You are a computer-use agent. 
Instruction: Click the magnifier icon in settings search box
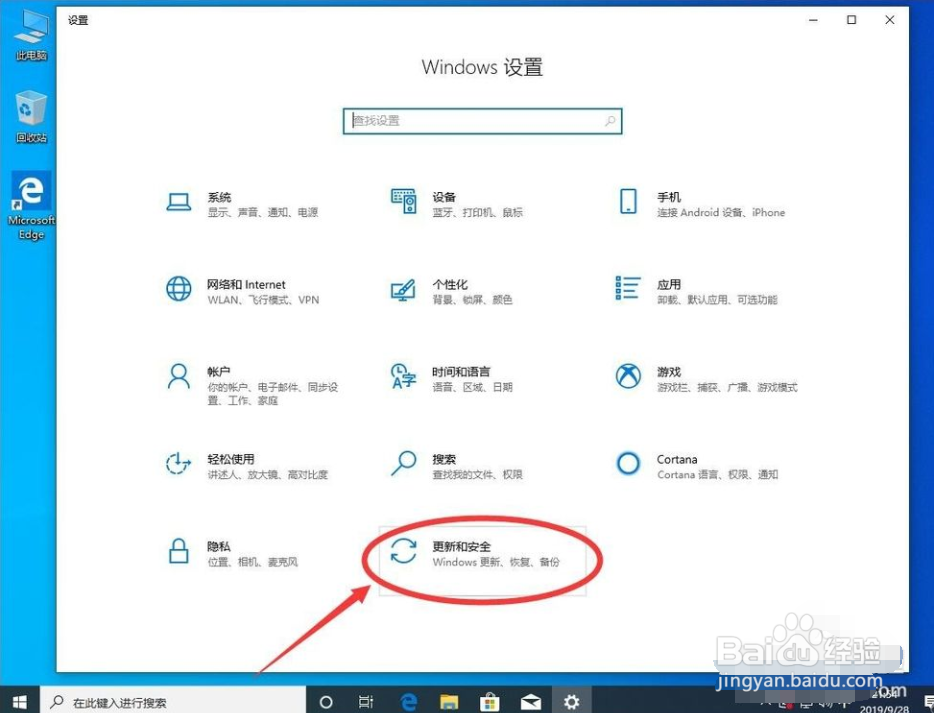[610, 122]
